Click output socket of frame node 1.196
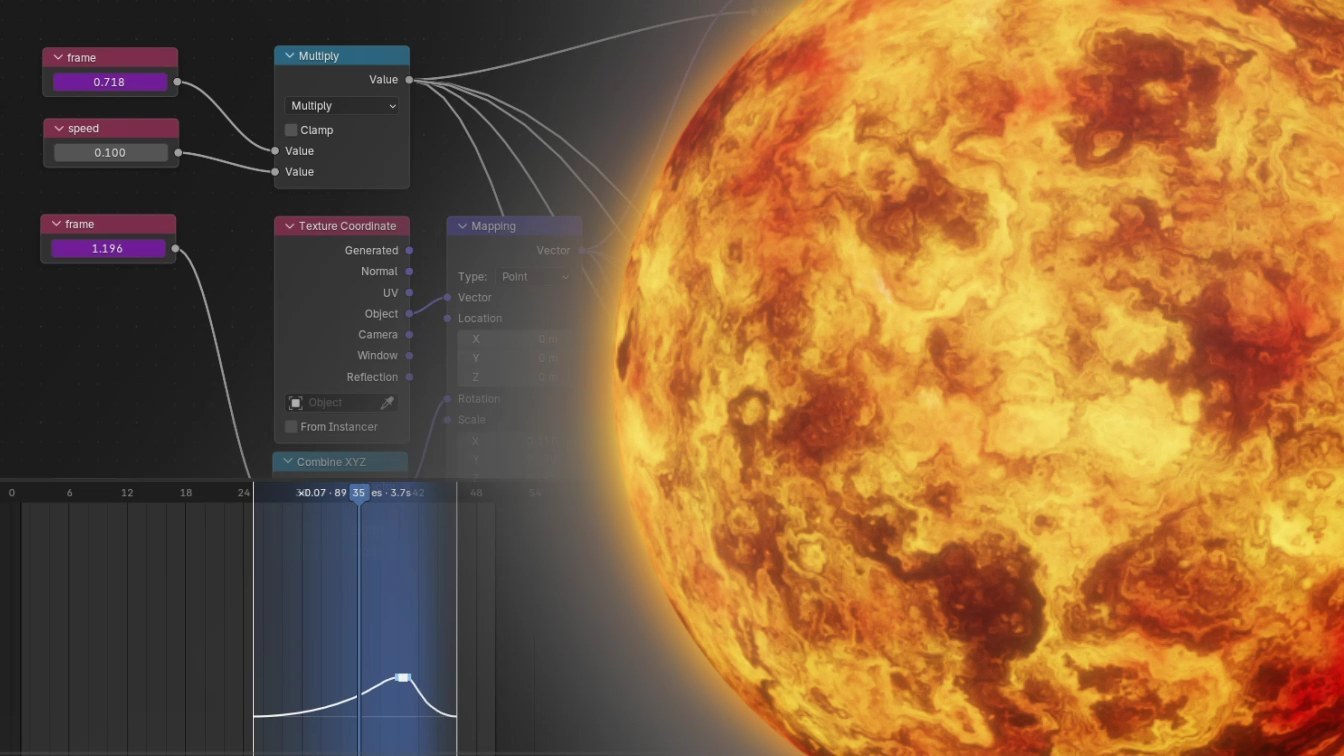This screenshot has width=1344, height=756. point(175,249)
